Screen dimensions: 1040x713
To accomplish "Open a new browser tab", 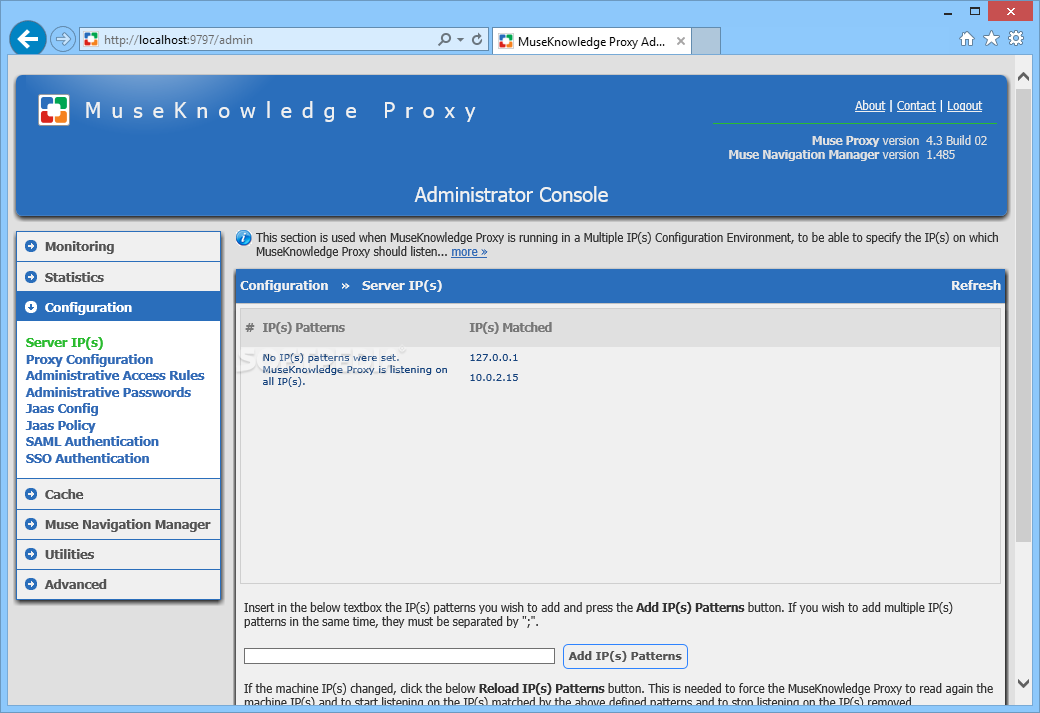I will [706, 41].
